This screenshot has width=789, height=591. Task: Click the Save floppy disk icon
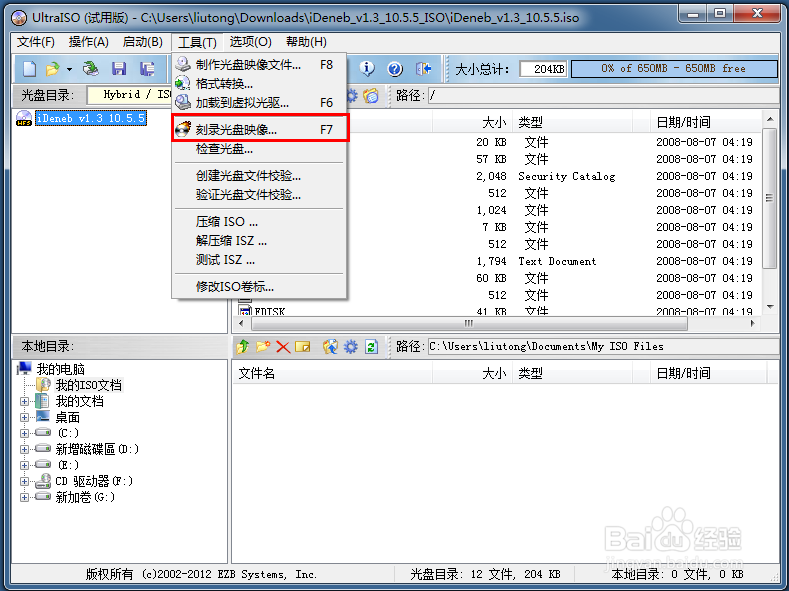119,69
